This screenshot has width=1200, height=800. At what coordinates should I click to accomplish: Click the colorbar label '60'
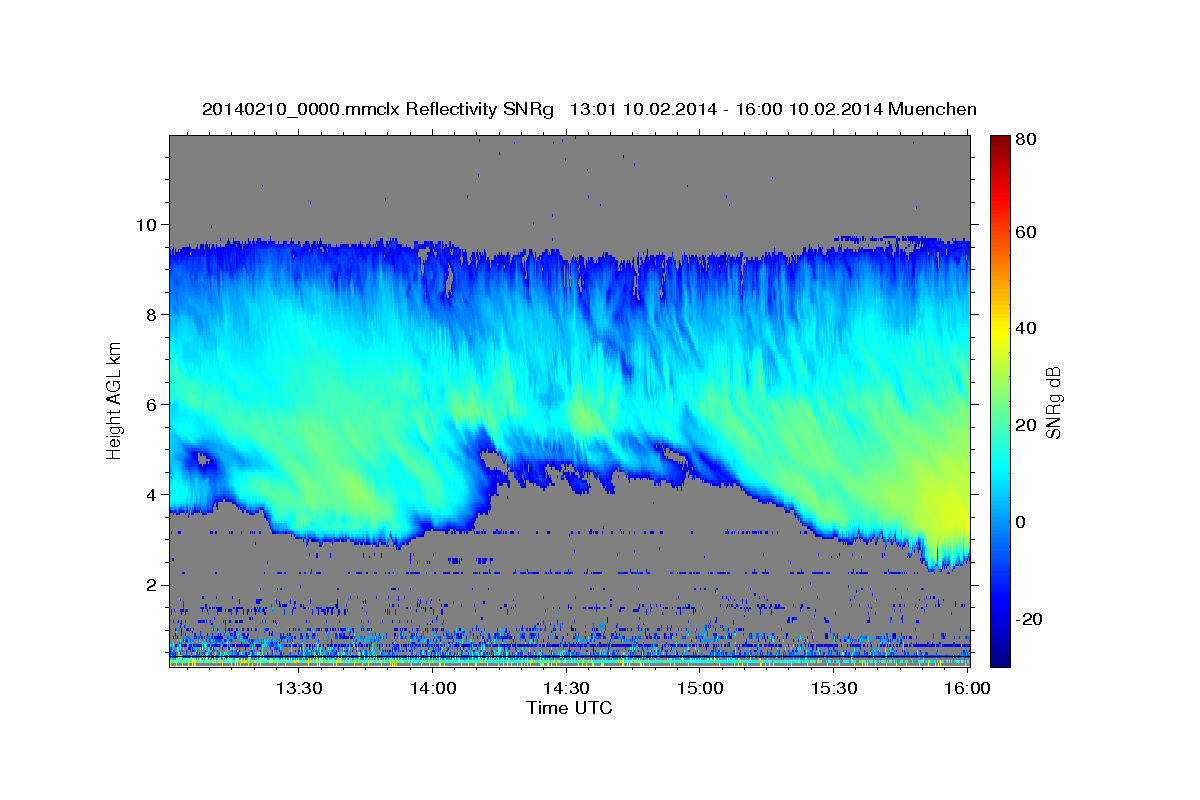[1025, 232]
